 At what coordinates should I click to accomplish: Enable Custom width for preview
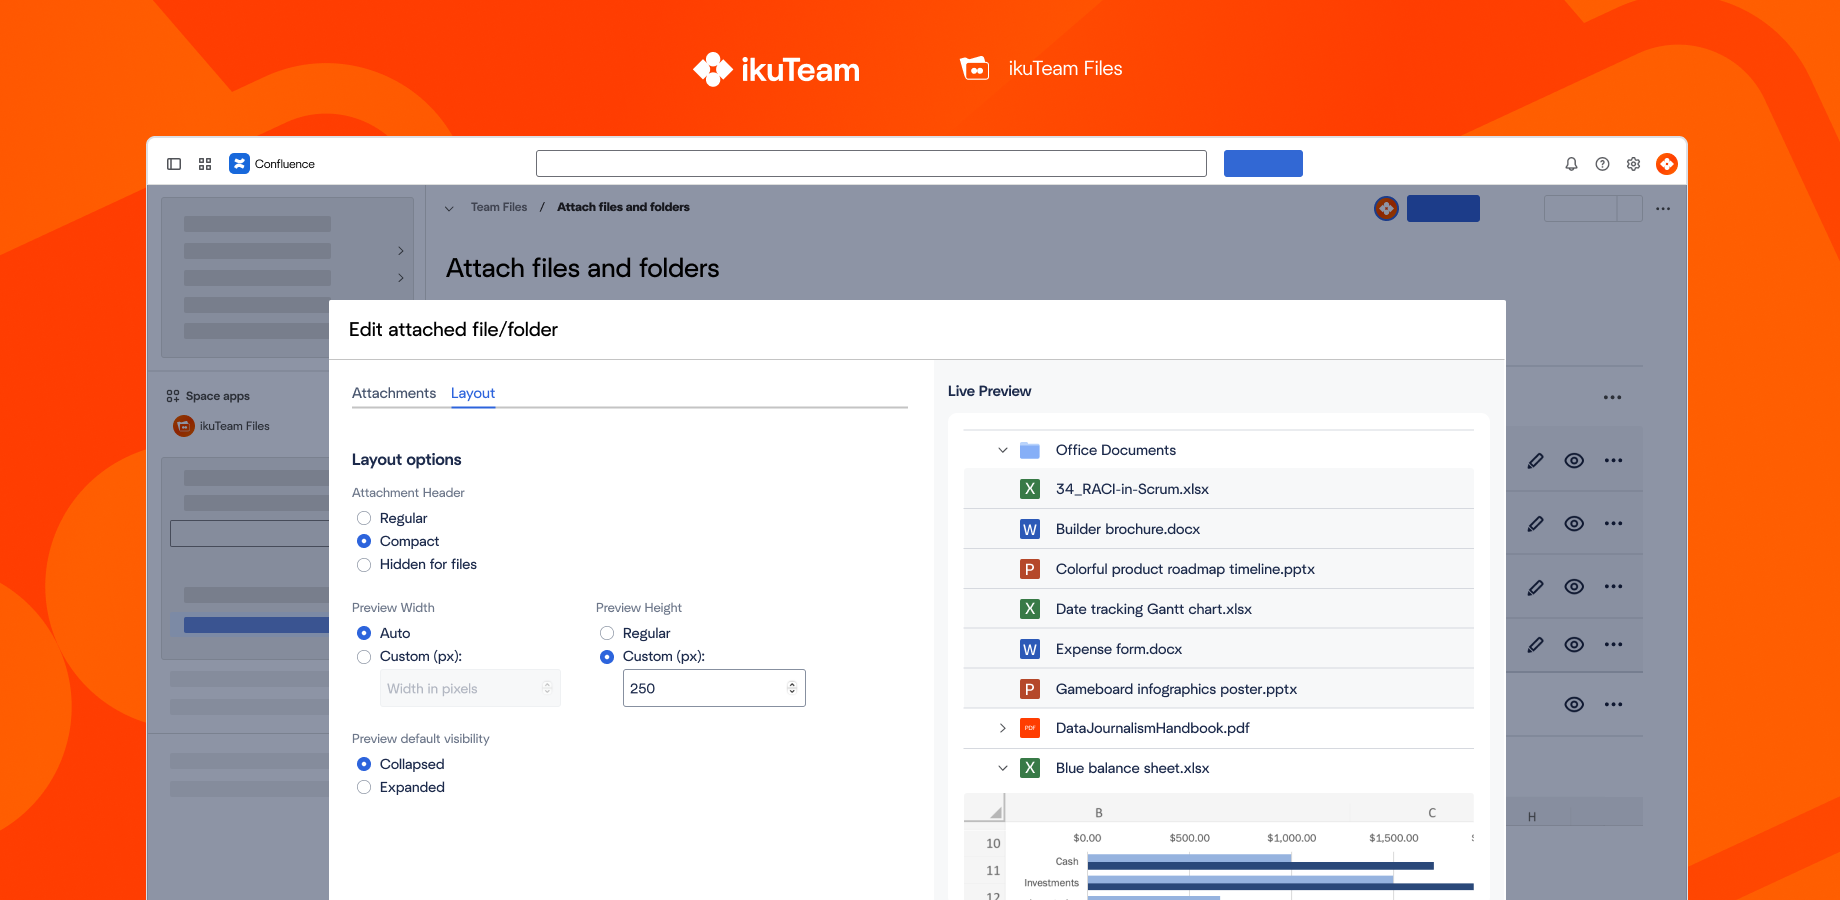point(364,657)
